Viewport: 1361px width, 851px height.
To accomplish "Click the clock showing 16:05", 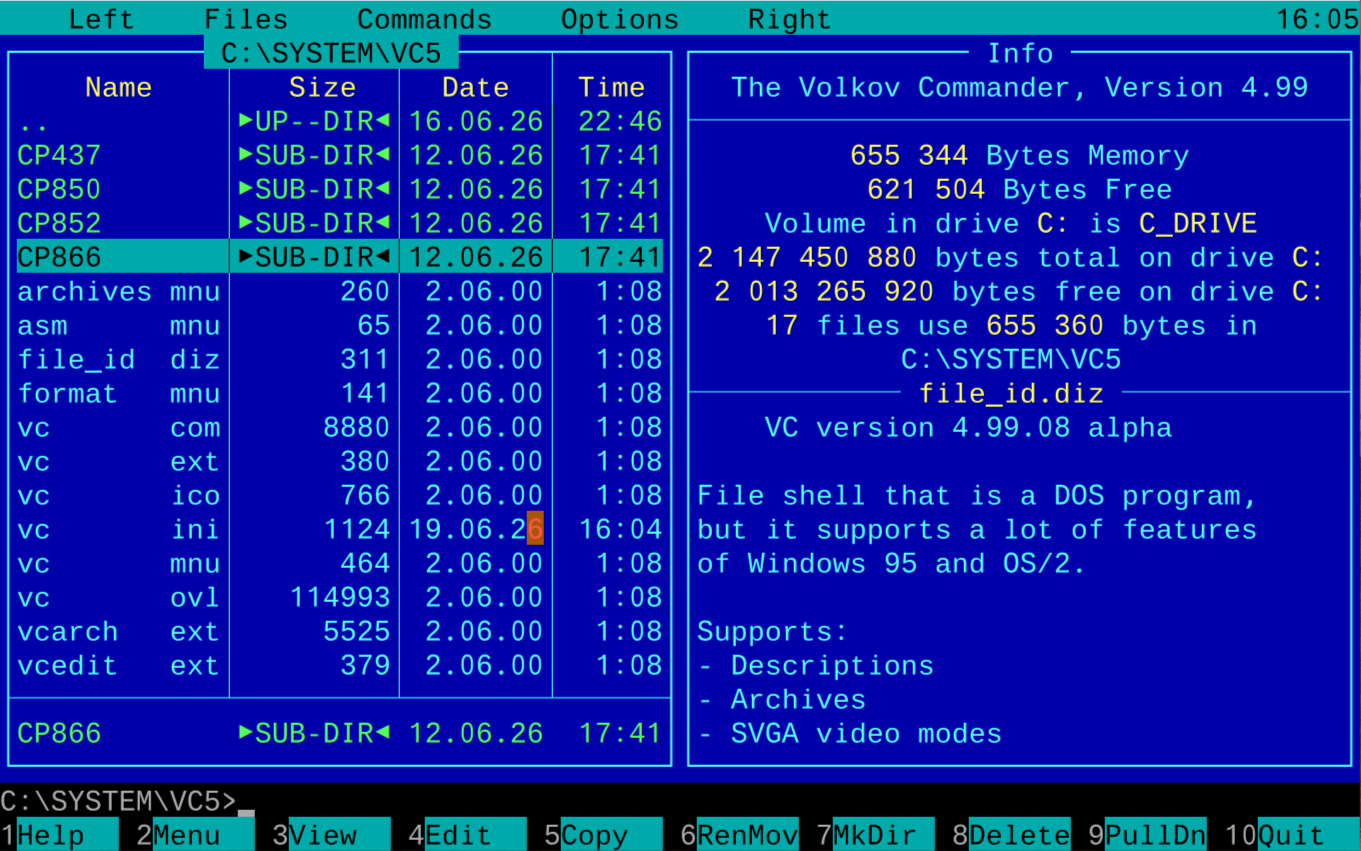I will 1318,19.
